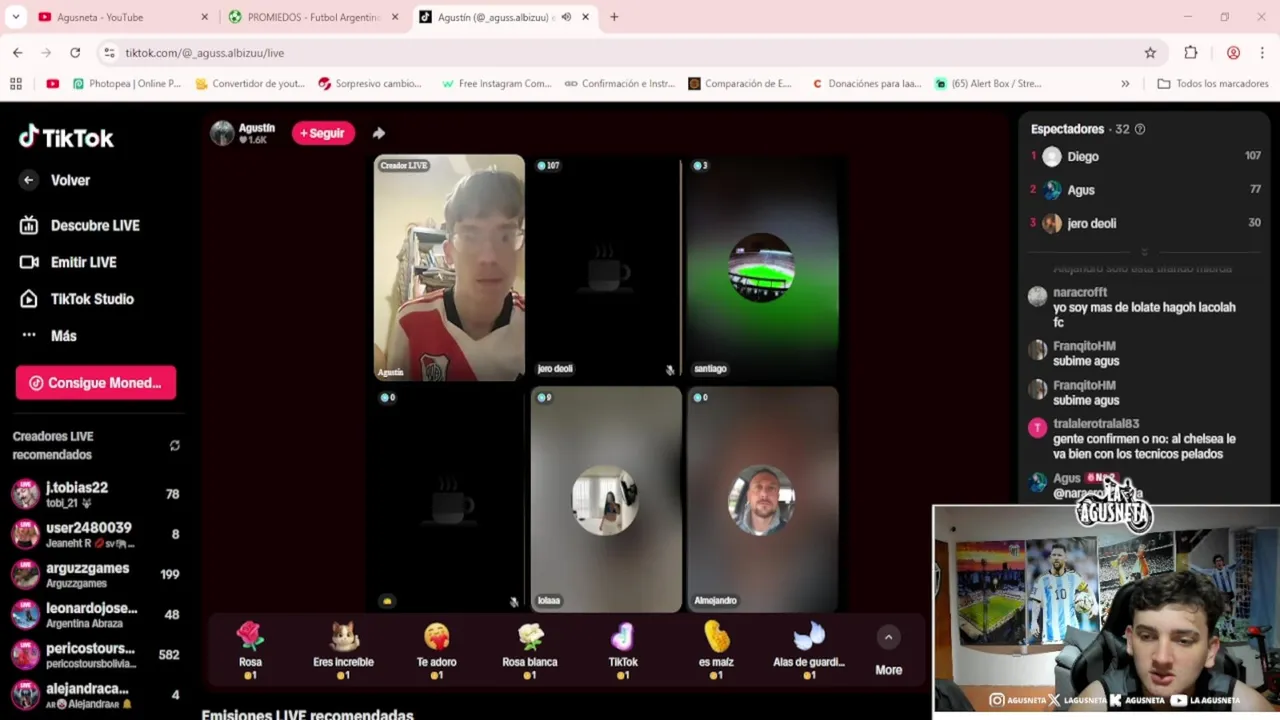Open user2480039 live stream

point(95,534)
